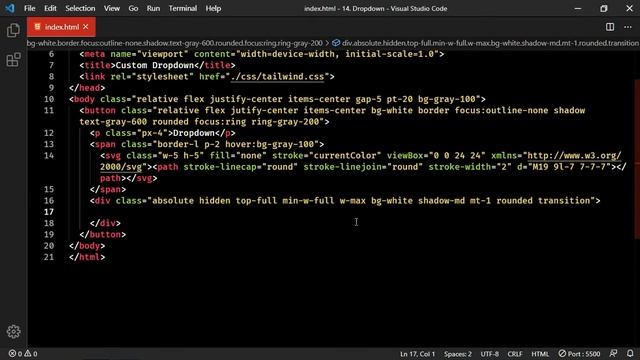This screenshot has height=360, width=640.
Task: Open the Explorer view in activity bar
Action: click(13, 30)
